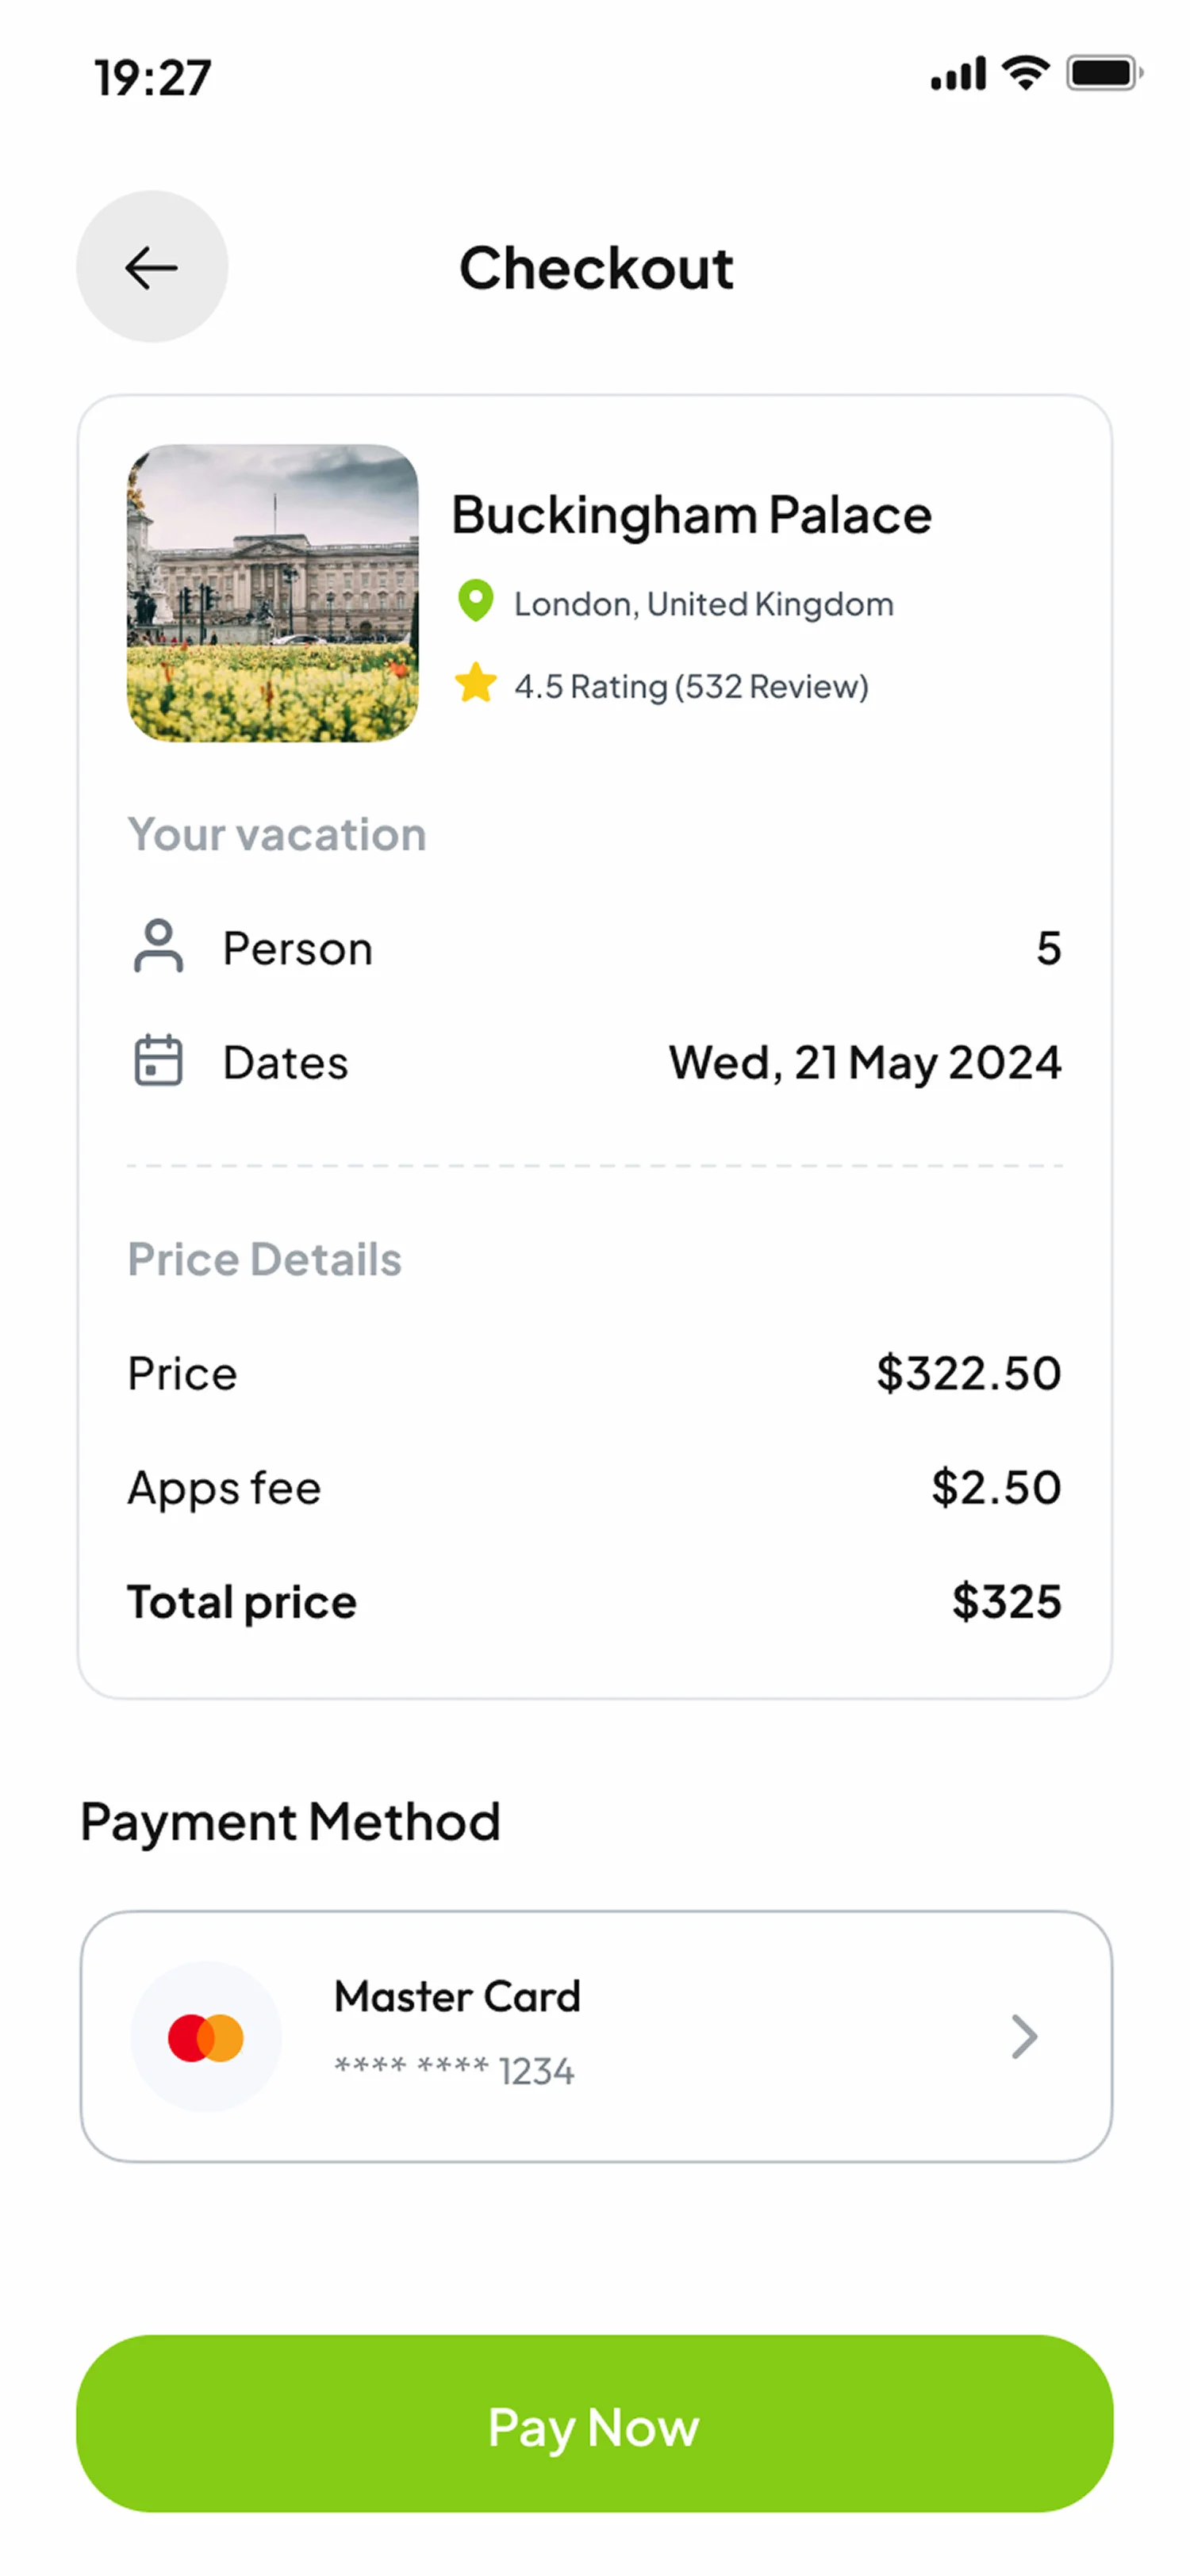Tap the masked card number ending 1234
The height and width of the screenshot is (2576, 1190).
[454, 2071]
